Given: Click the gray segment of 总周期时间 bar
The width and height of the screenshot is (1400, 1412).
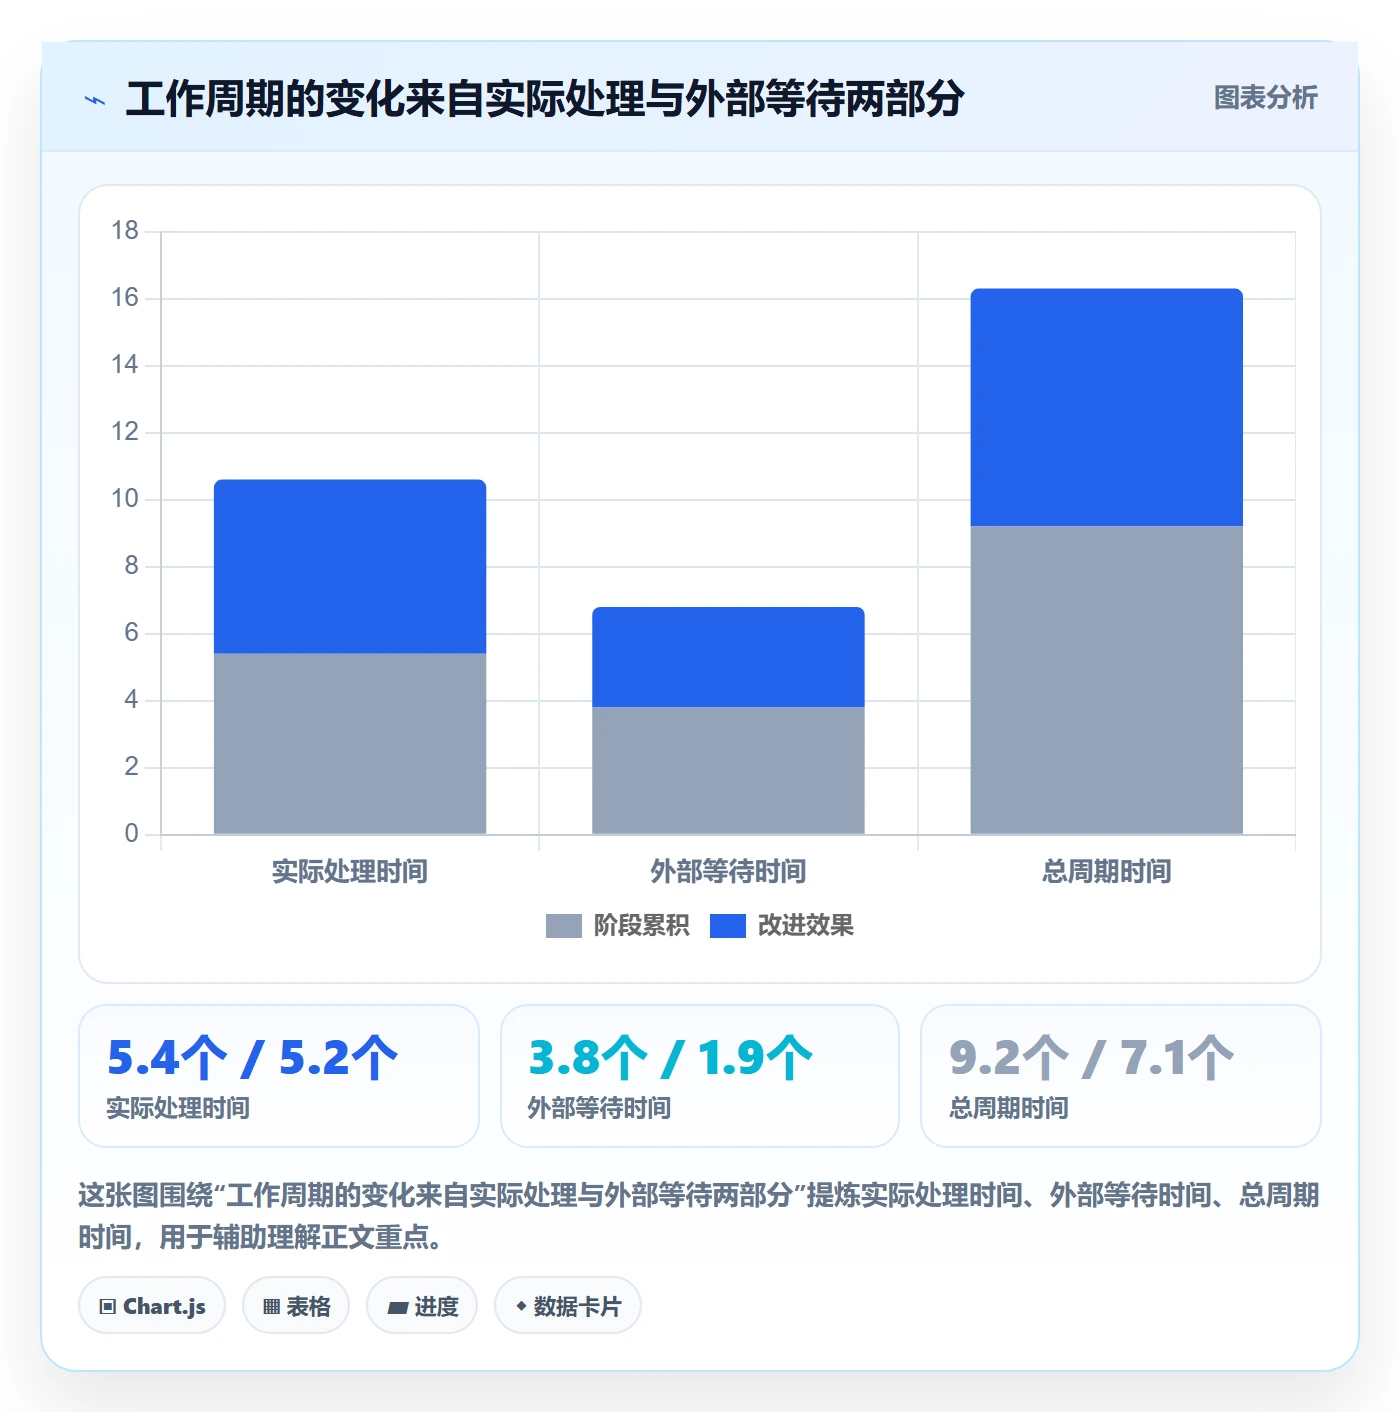Looking at the screenshot, I should tap(1106, 680).
